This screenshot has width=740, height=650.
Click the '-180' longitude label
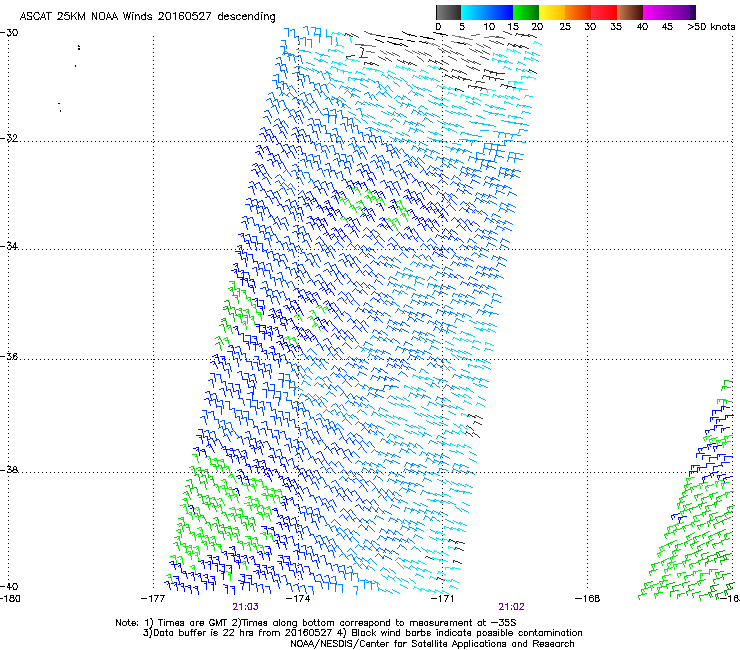pyautogui.click(x=10, y=599)
